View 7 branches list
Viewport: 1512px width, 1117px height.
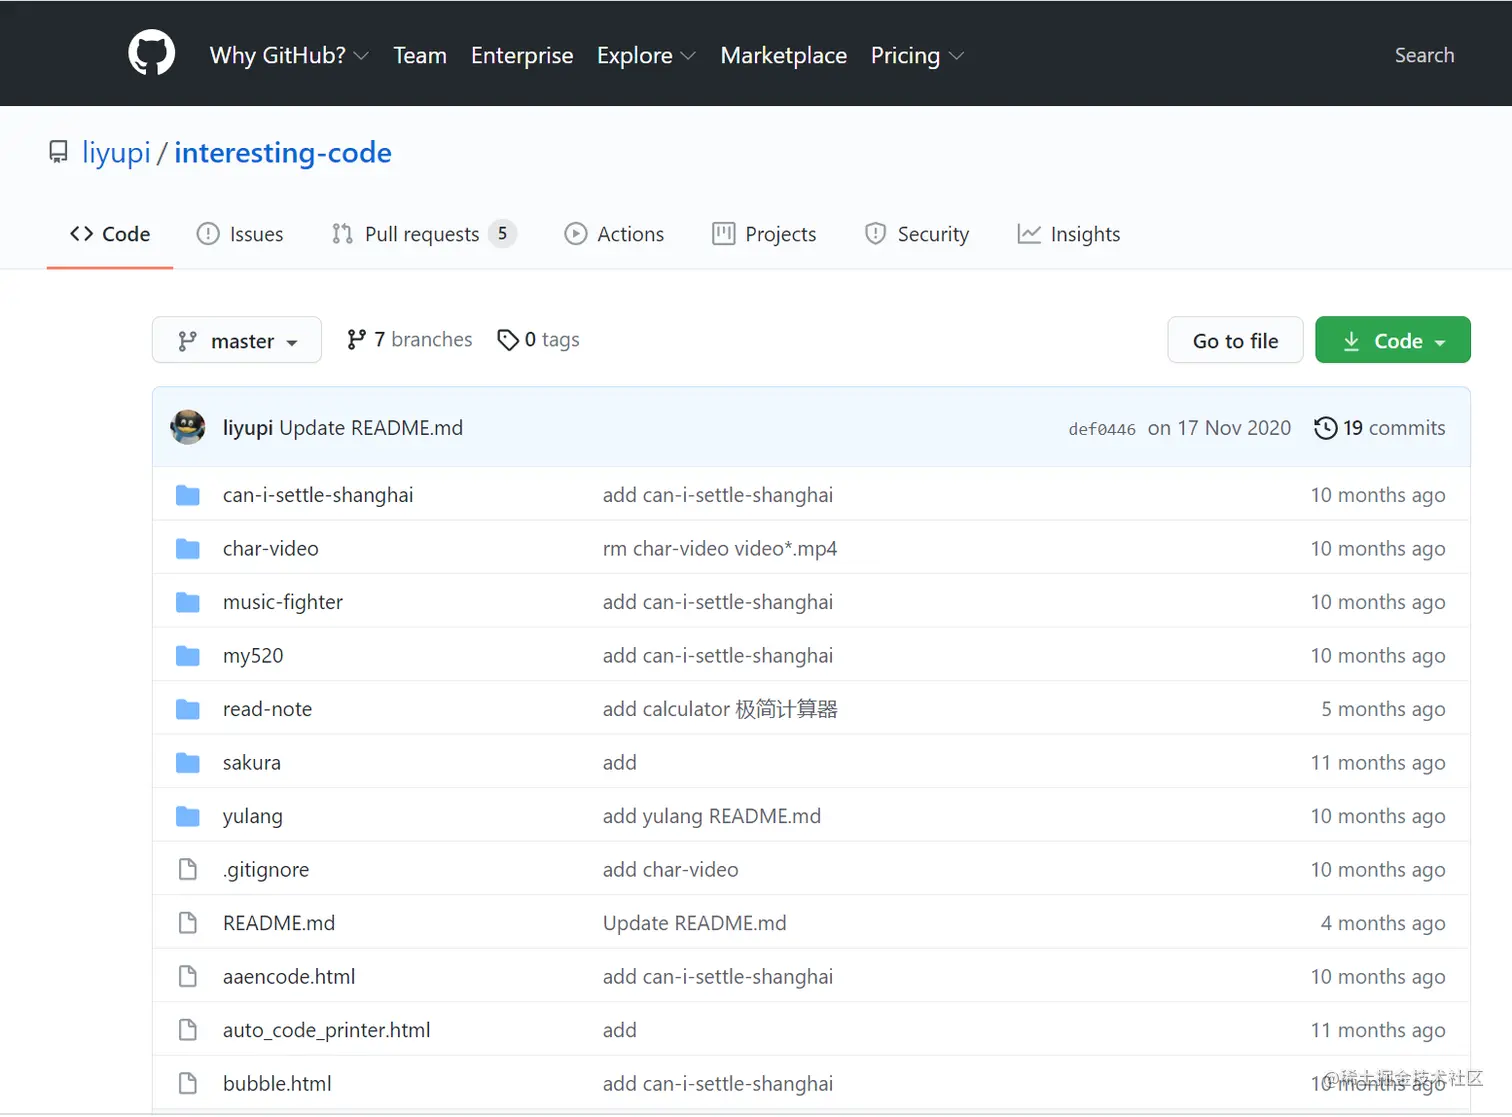(409, 340)
